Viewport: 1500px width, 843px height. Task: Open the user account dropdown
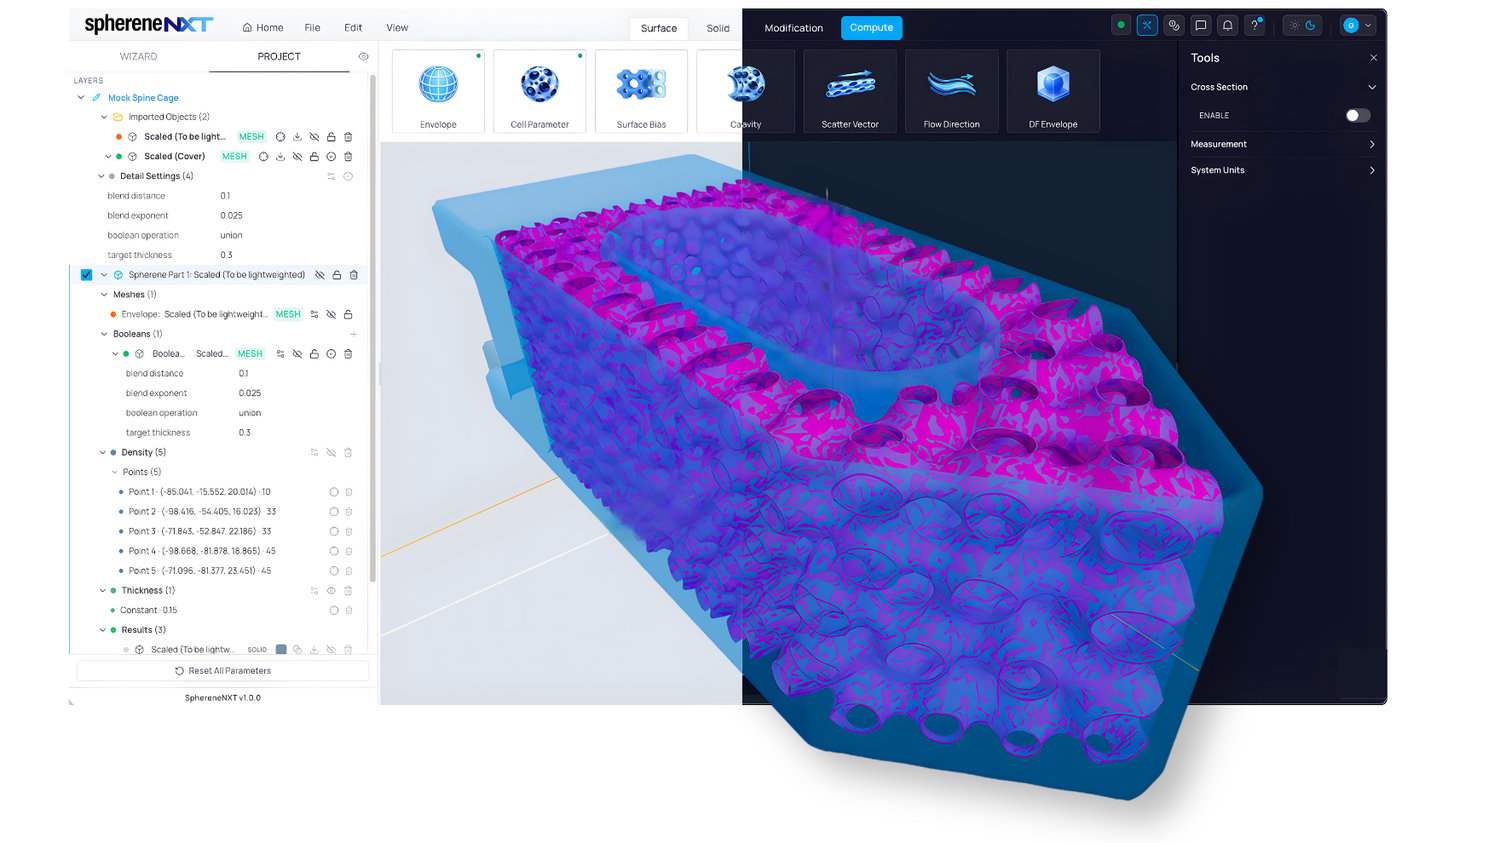[1358, 26]
